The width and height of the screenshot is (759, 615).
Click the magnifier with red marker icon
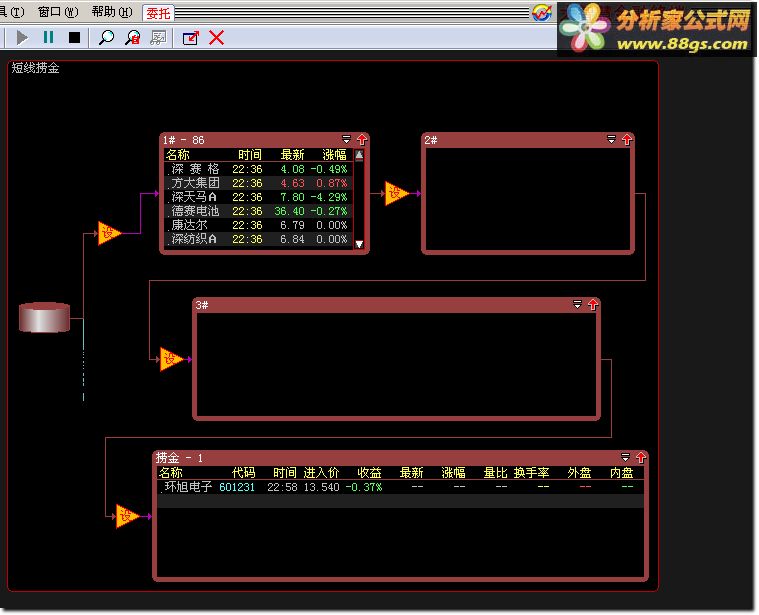coord(133,38)
